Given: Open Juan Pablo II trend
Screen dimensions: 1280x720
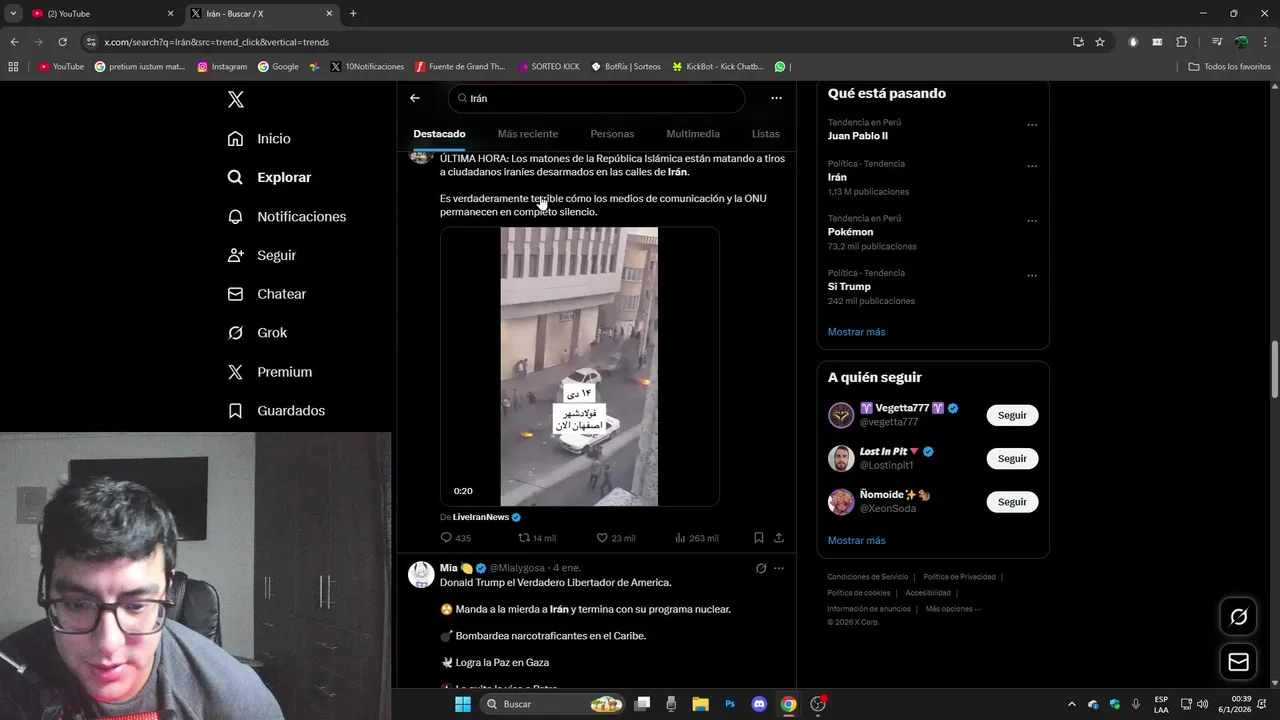Looking at the screenshot, I should pos(858,136).
